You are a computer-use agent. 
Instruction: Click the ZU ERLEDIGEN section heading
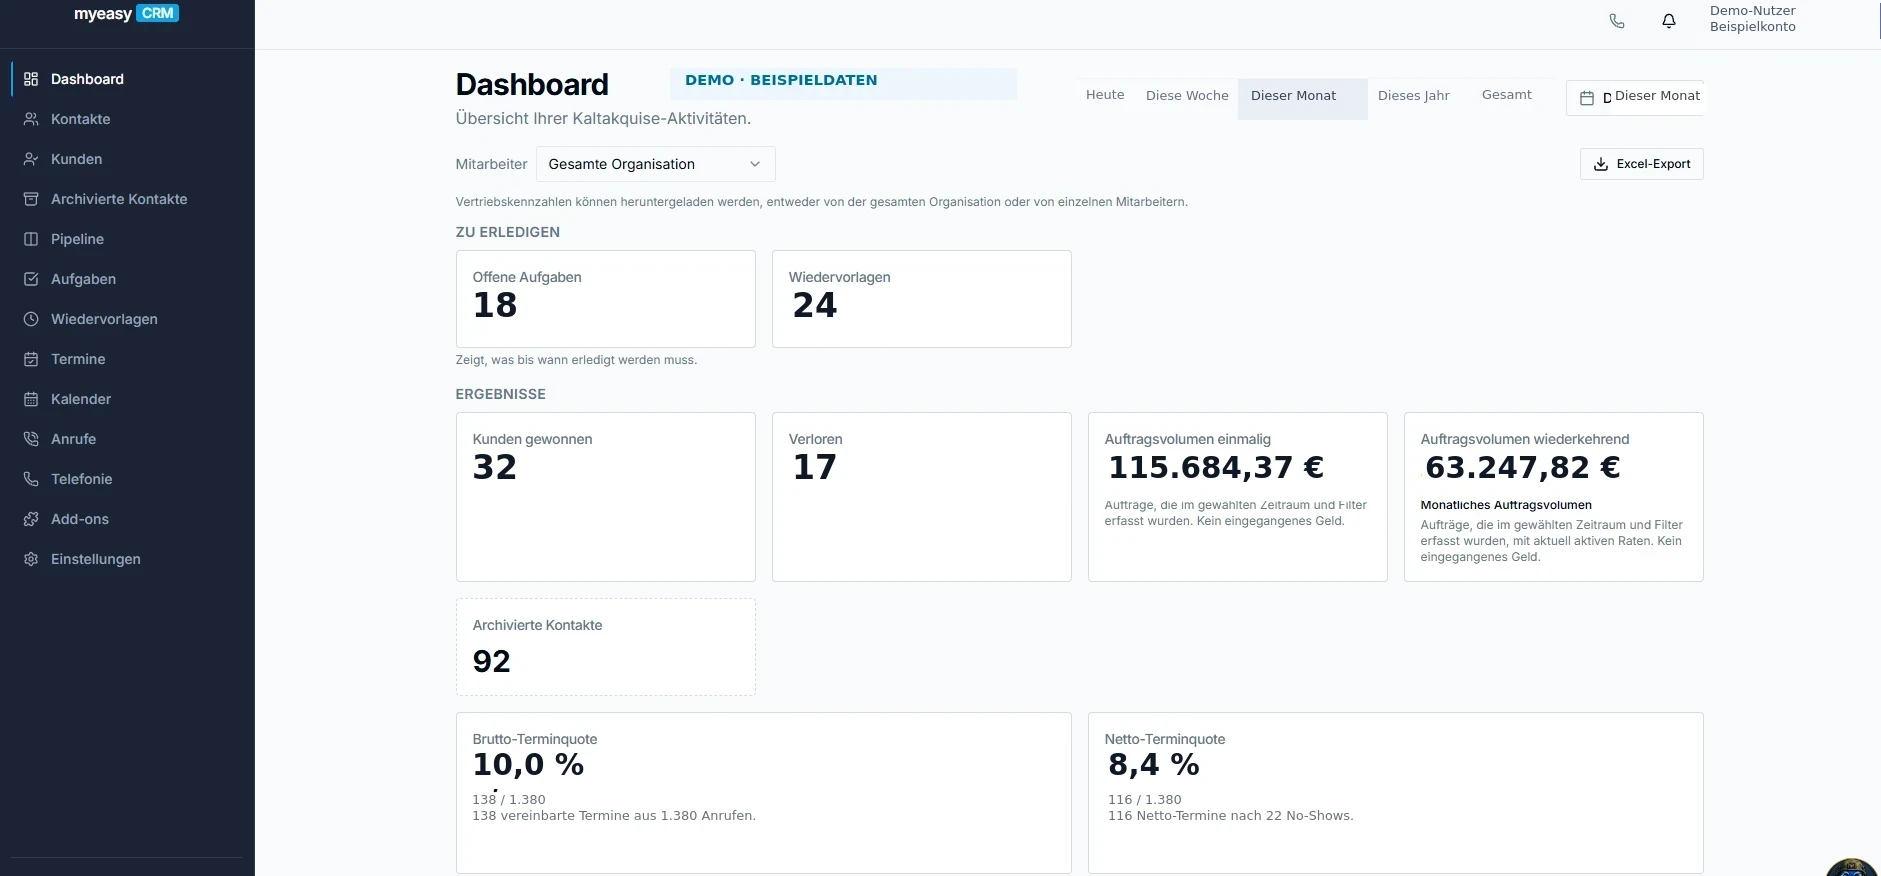point(508,232)
